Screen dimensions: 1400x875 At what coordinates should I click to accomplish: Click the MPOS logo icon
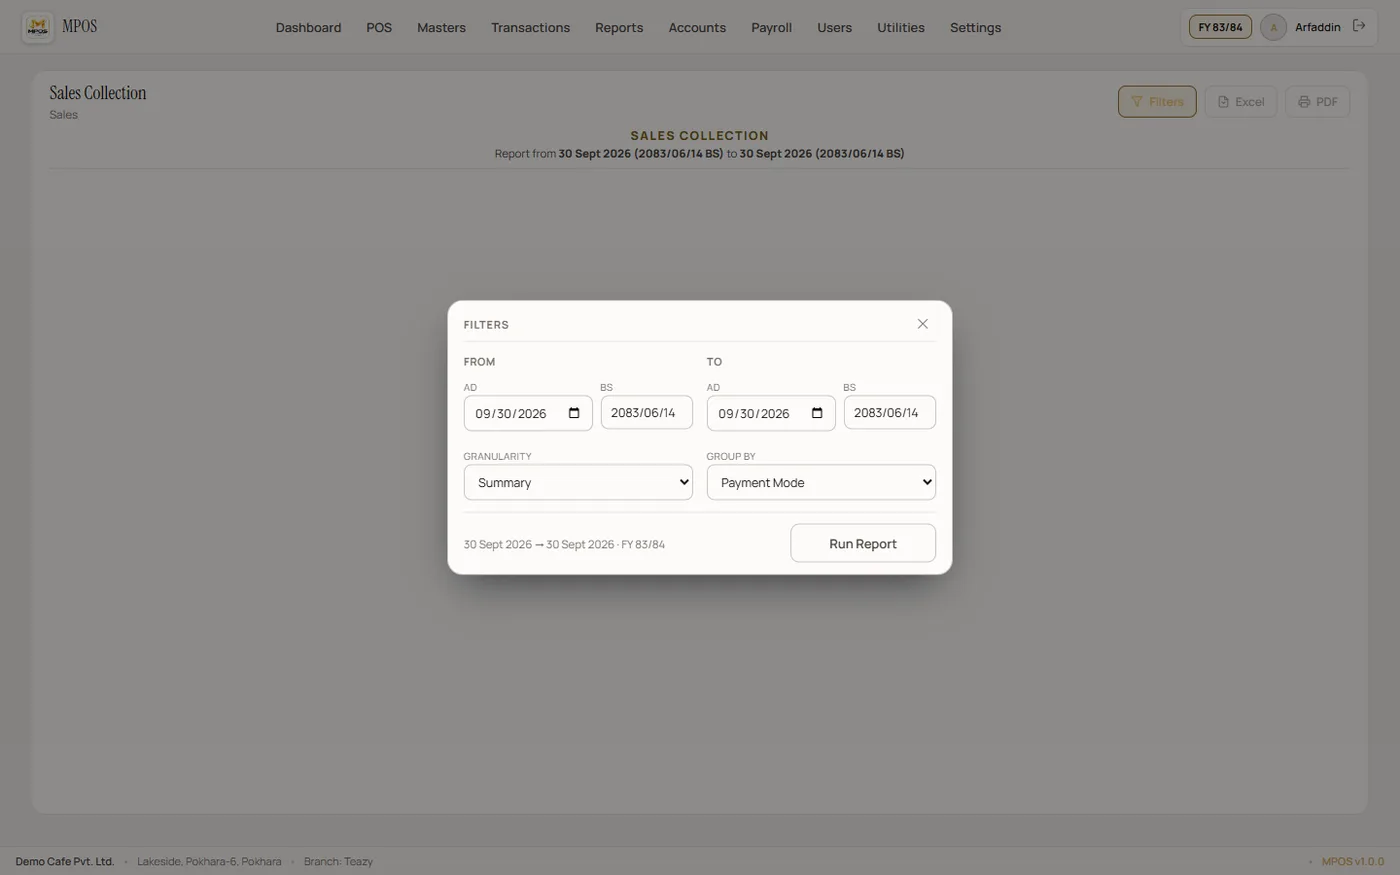(x=38, y=27)
